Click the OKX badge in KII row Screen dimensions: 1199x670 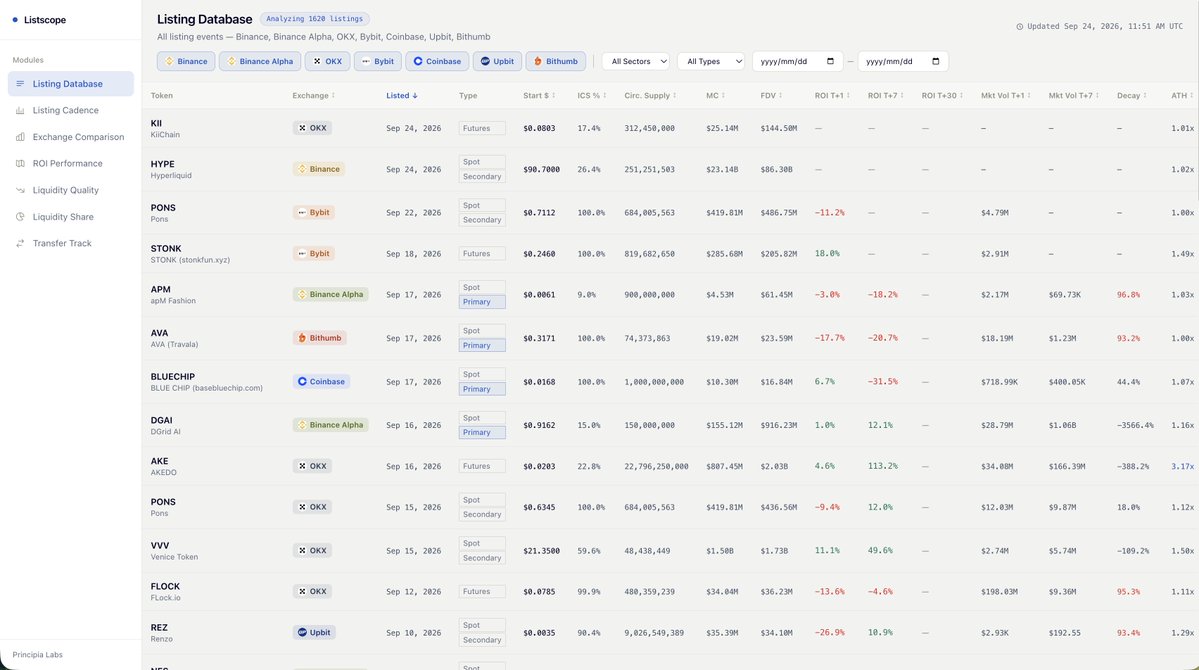[312, 128]
